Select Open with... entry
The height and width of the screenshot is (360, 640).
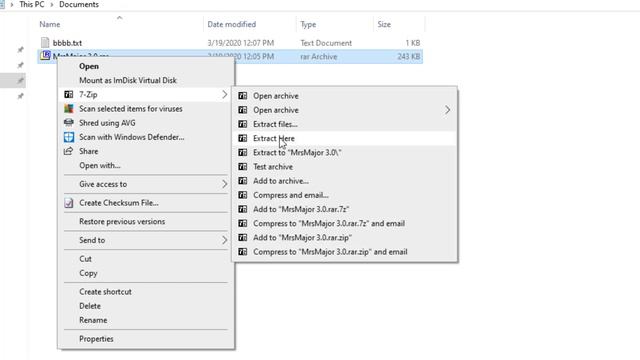click(x=100, y=165)
